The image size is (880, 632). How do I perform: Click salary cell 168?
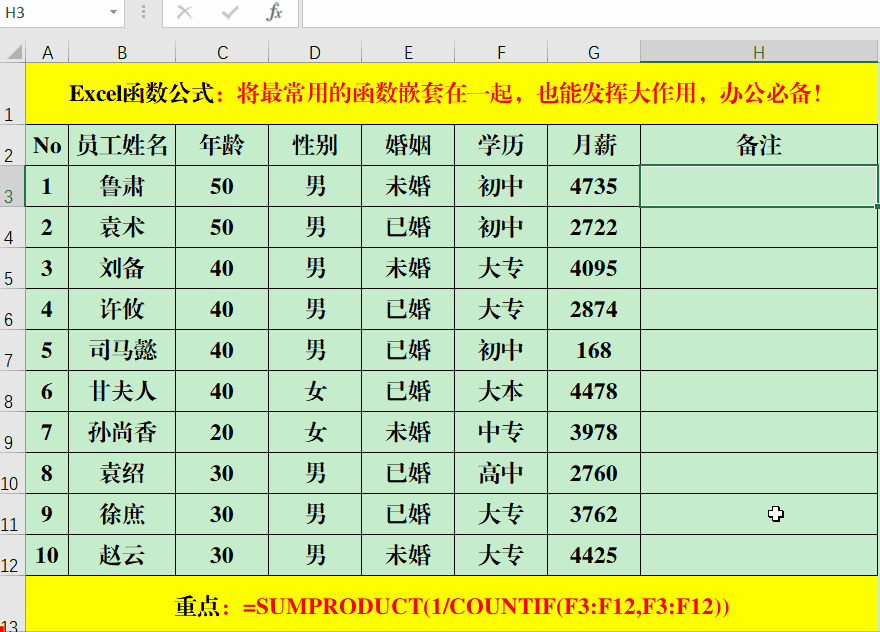[594, 350]
